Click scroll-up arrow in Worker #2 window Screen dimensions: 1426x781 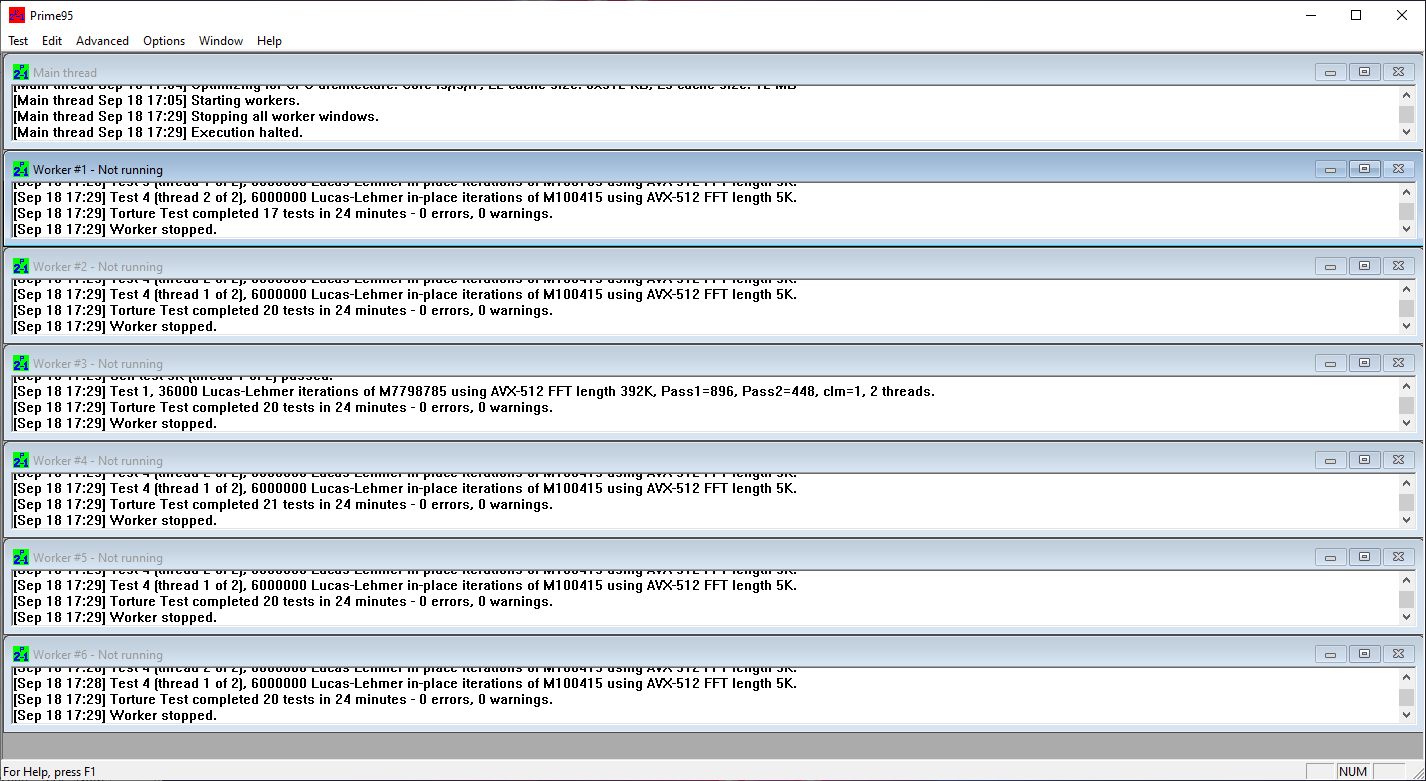tap(1407, 289)
